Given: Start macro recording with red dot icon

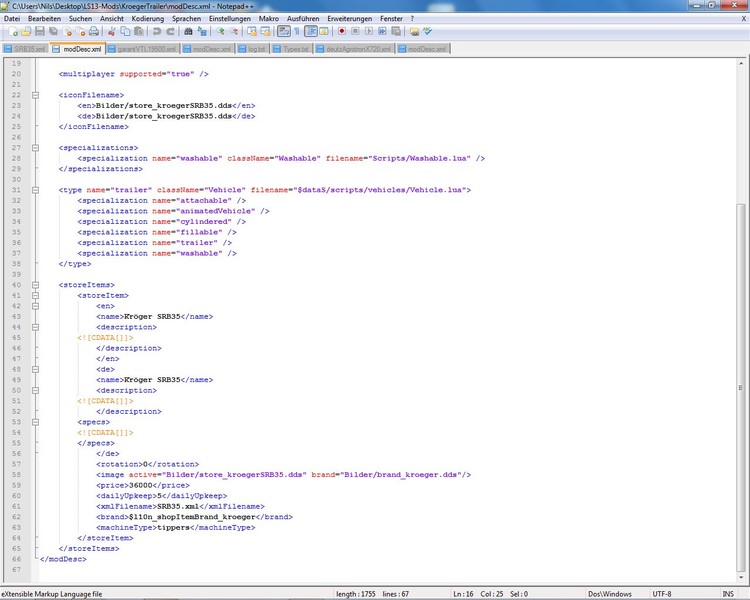Looking at the screenshot, I should [342, 32].
